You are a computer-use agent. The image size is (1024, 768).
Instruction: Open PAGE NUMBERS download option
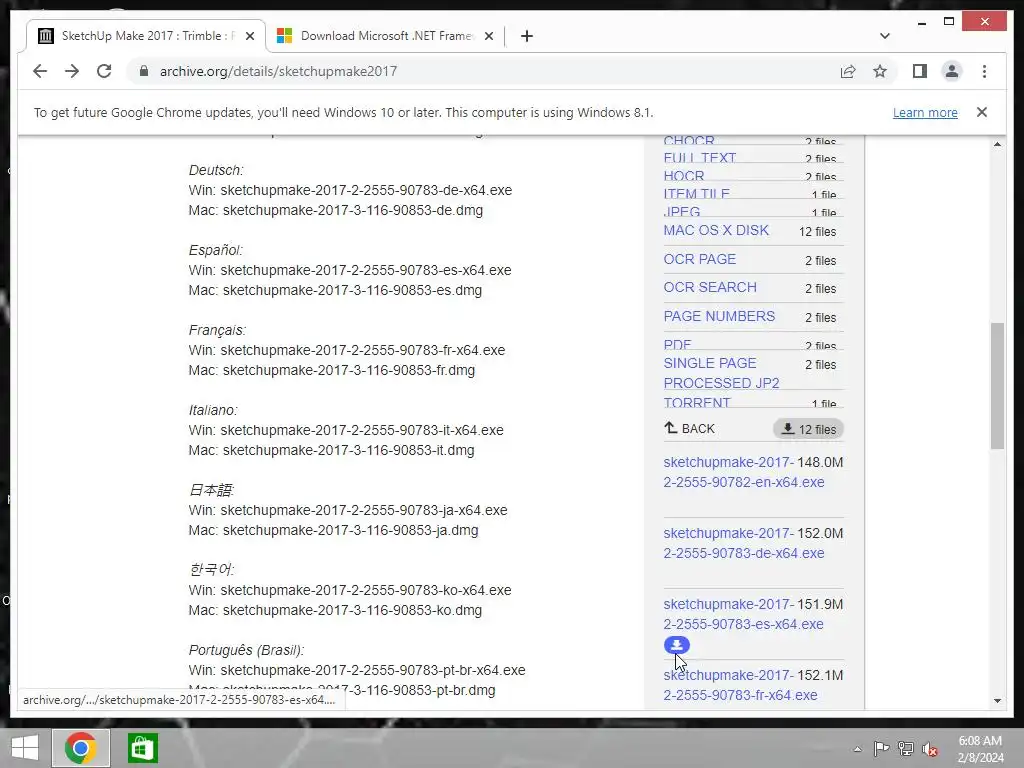tap(719, 316)
